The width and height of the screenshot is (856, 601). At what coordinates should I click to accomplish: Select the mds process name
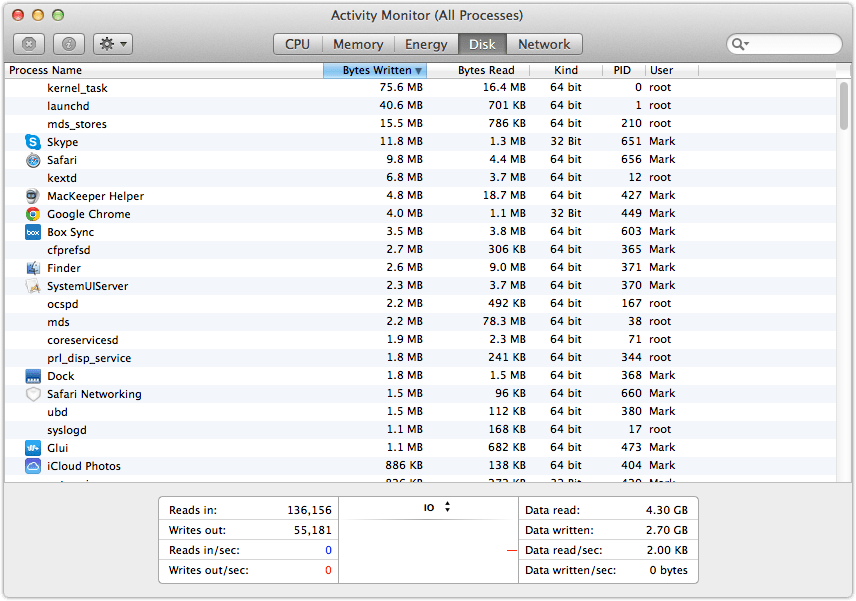tap(58, 322)
